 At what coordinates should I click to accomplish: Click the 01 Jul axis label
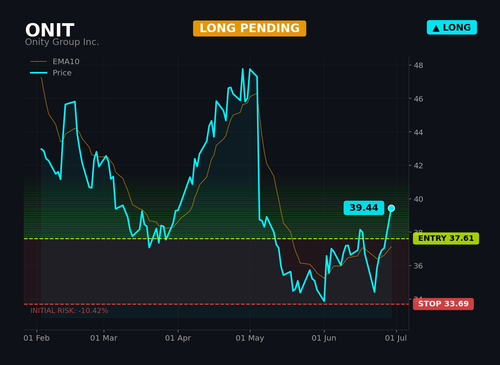coord(396,338)
